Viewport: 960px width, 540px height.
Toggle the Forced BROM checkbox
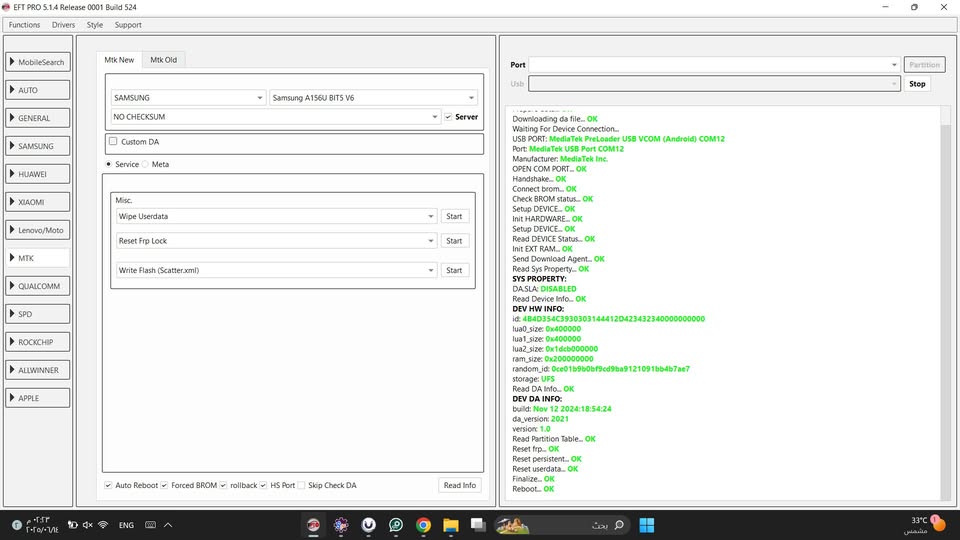coord(164,485)
